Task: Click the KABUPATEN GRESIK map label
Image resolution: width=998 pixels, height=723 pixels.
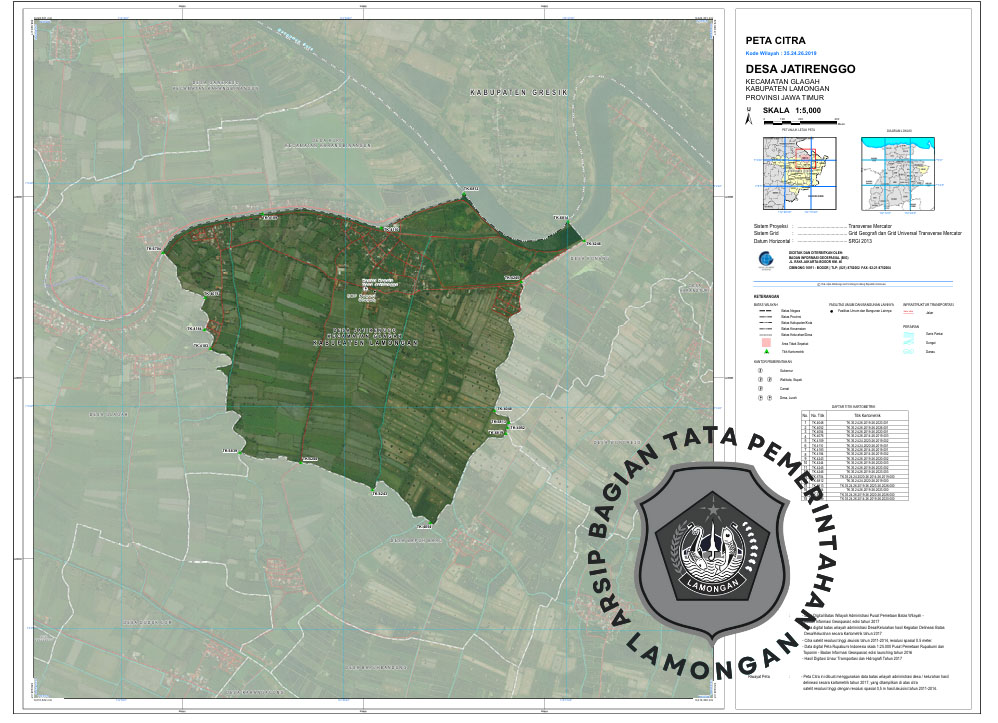Action: pos(519,92)
